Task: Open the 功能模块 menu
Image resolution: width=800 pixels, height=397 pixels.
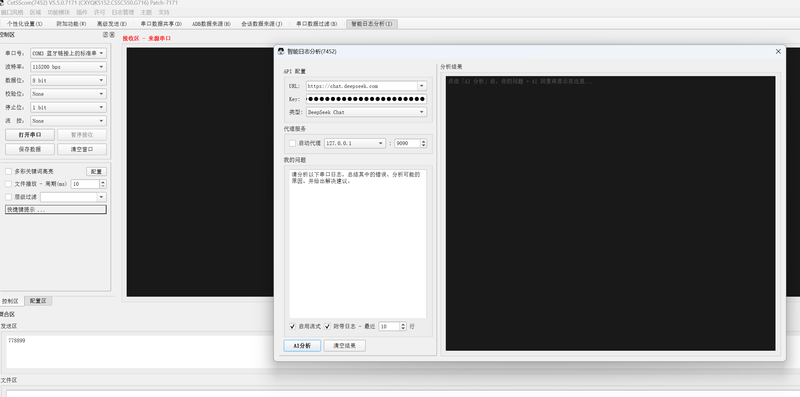Action: pyautogui.click(x=58, y=12)
